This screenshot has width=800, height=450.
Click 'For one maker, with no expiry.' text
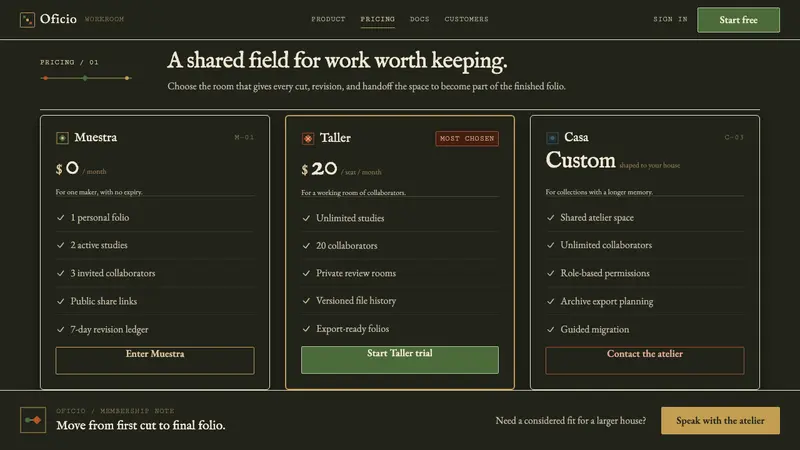(x=99, y=192)
